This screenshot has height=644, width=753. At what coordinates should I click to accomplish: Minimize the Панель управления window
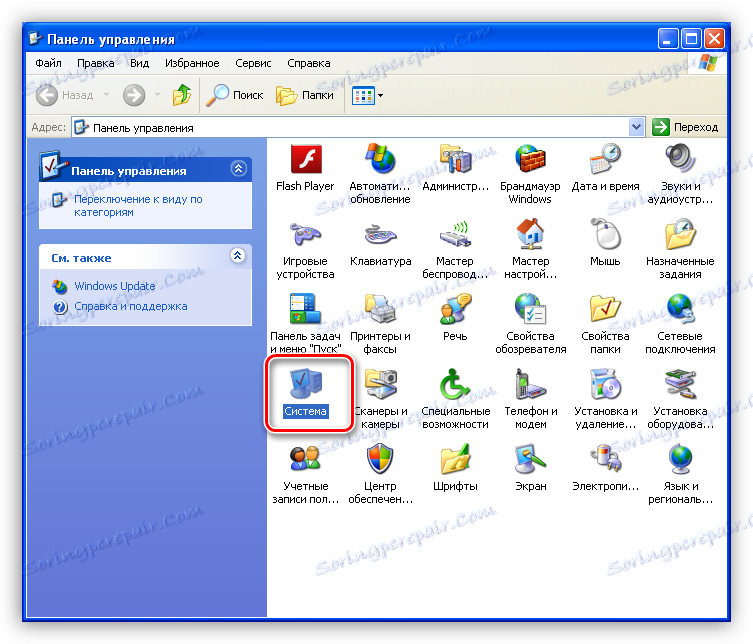(668, 38)
